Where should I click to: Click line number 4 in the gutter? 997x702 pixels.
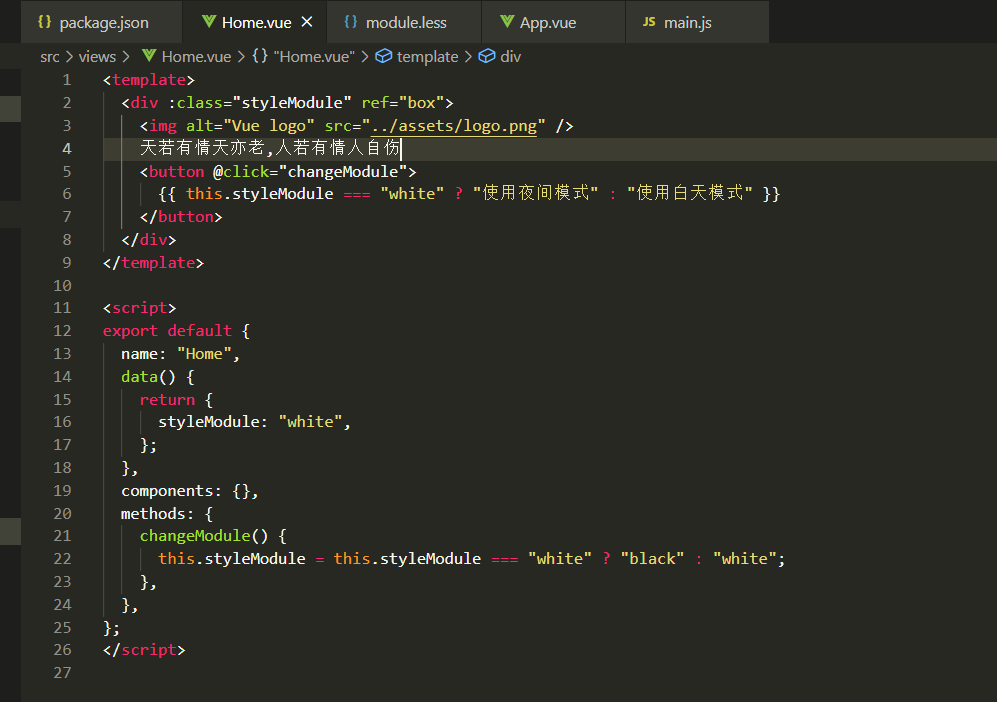(x=67, y=149)
